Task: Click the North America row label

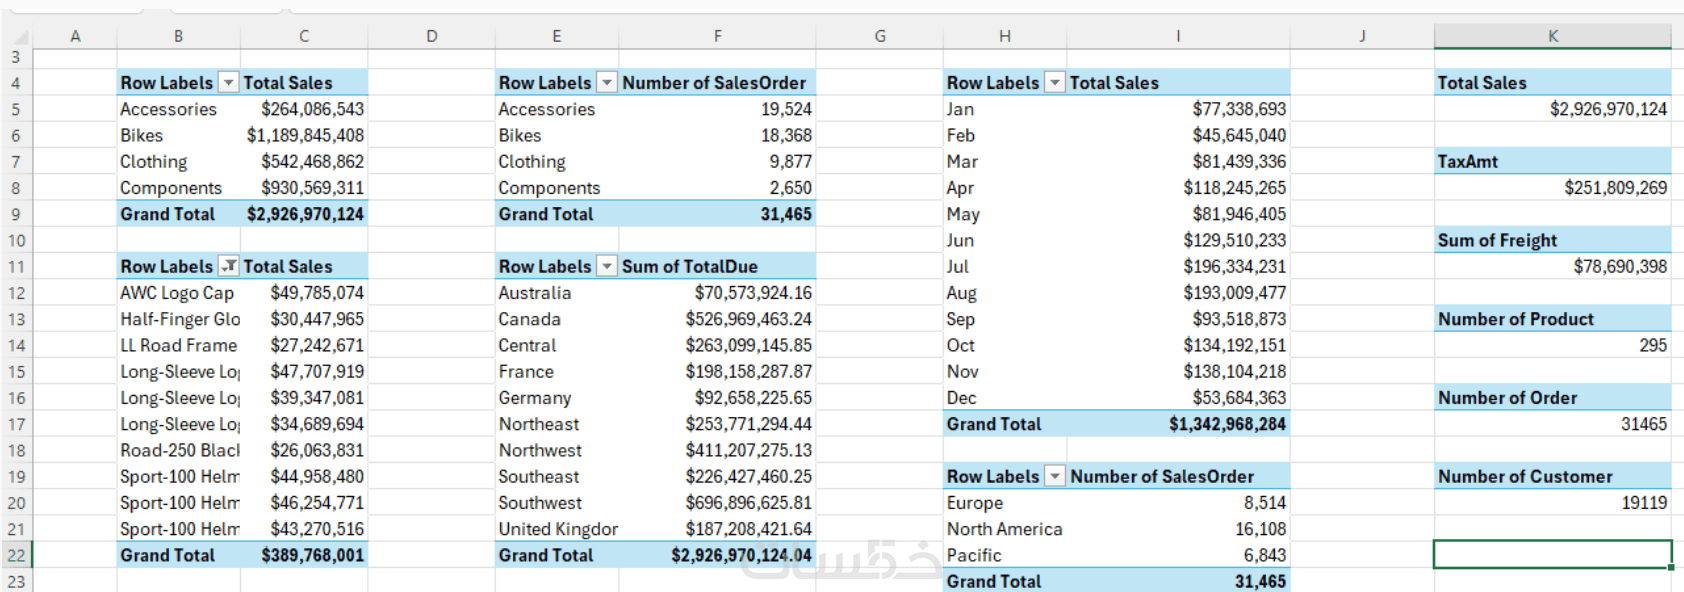Action: click(x=1004, y=529)
